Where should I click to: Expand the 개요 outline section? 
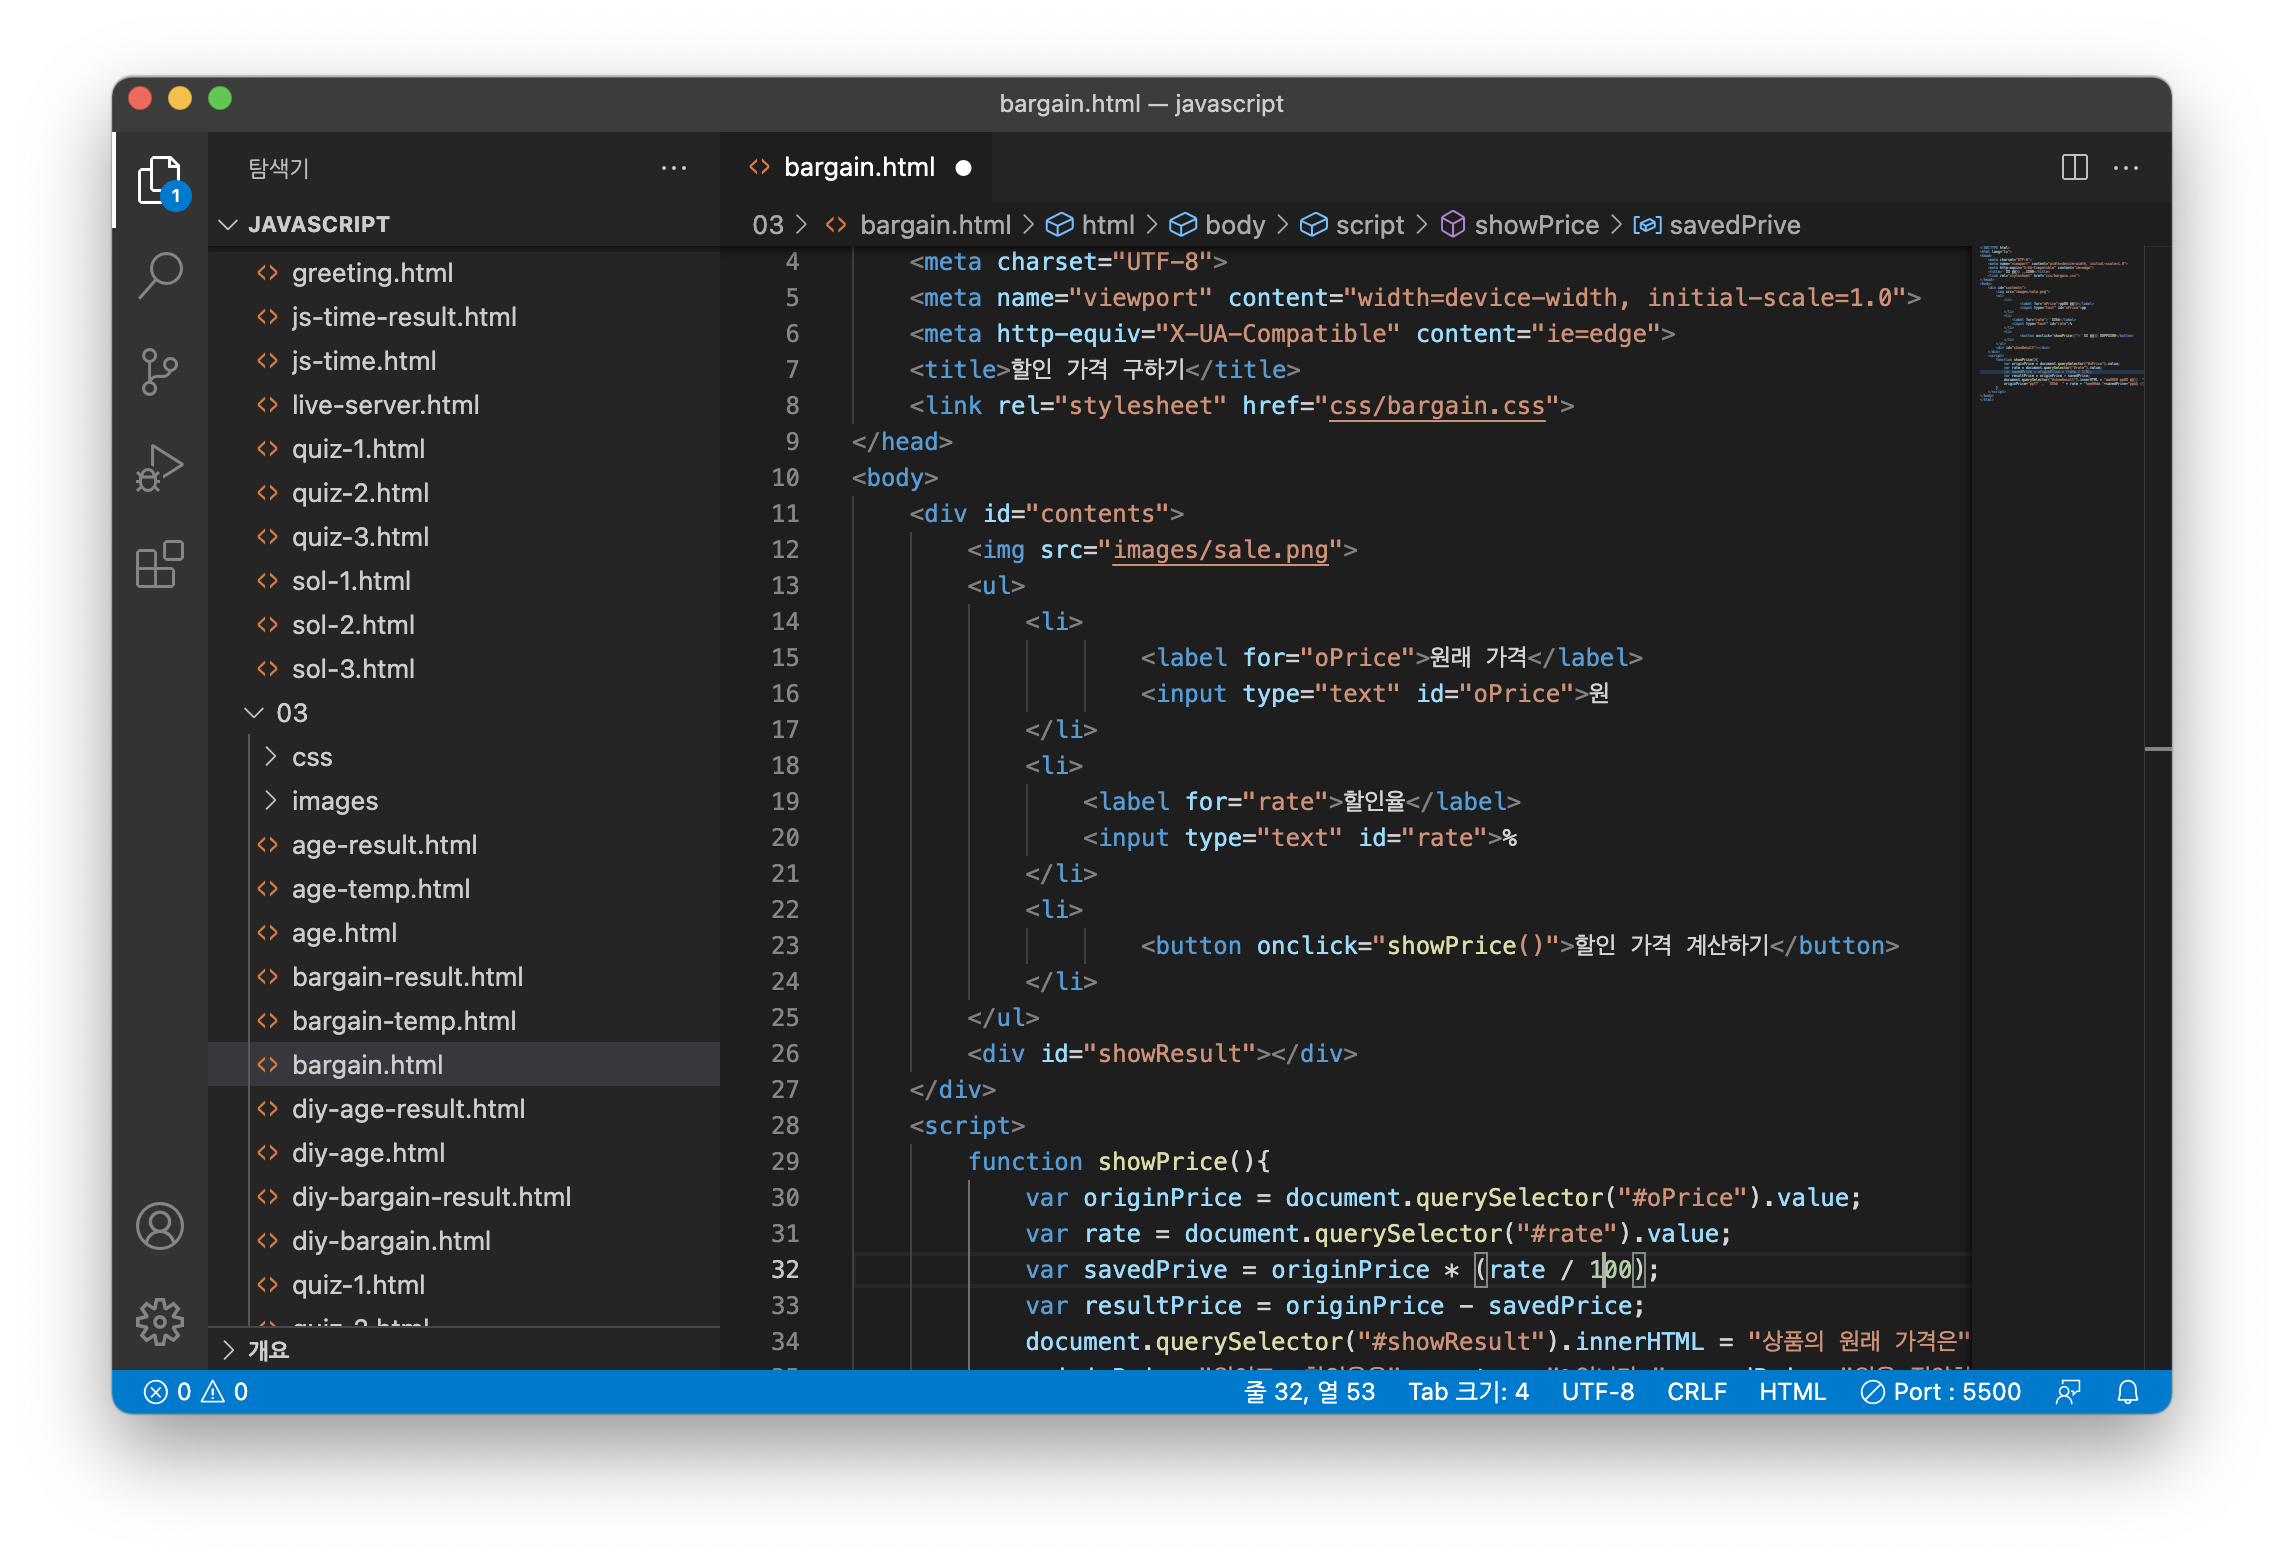pyautogui.click(x=268, y=1350)
